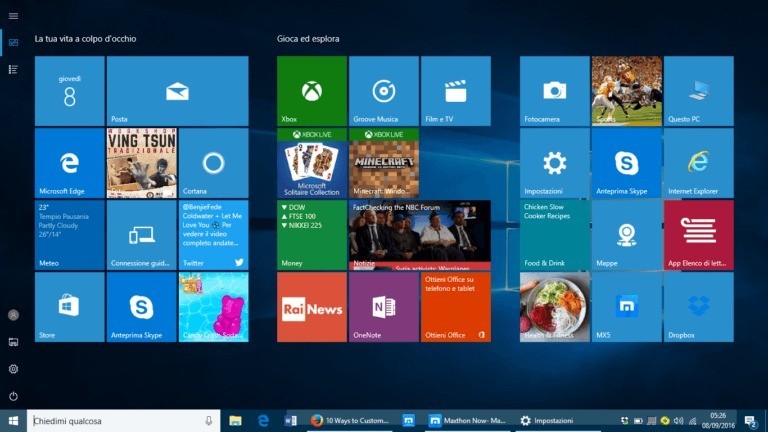Open Food & Drink tile
The height and width of the screenshot is (432, 768).
click(x=554, y=235)
